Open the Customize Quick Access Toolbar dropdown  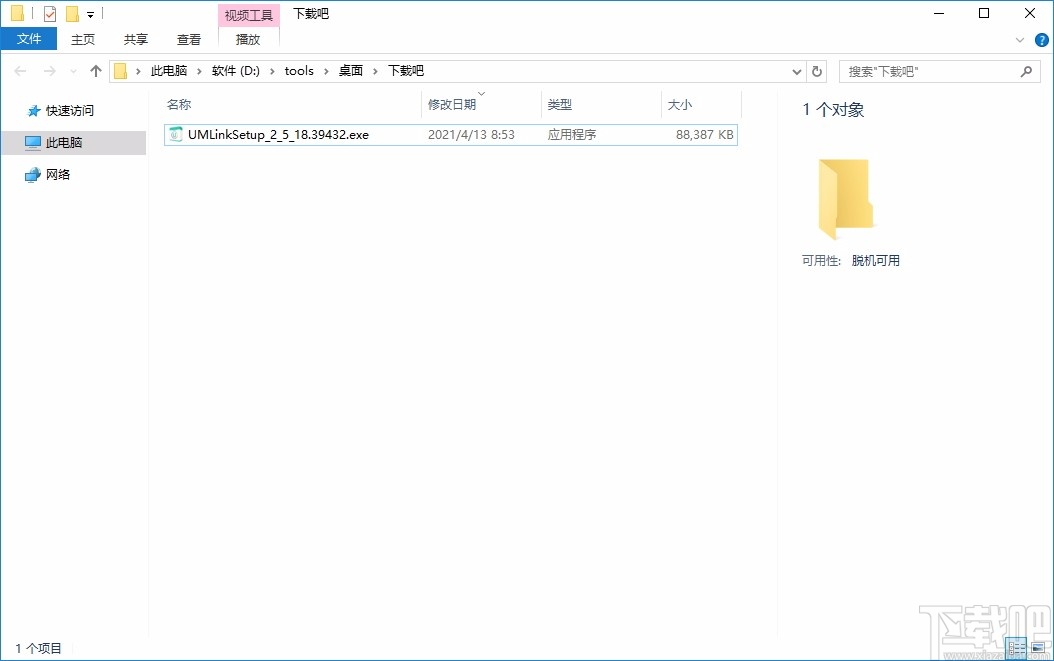click(90, 13)
